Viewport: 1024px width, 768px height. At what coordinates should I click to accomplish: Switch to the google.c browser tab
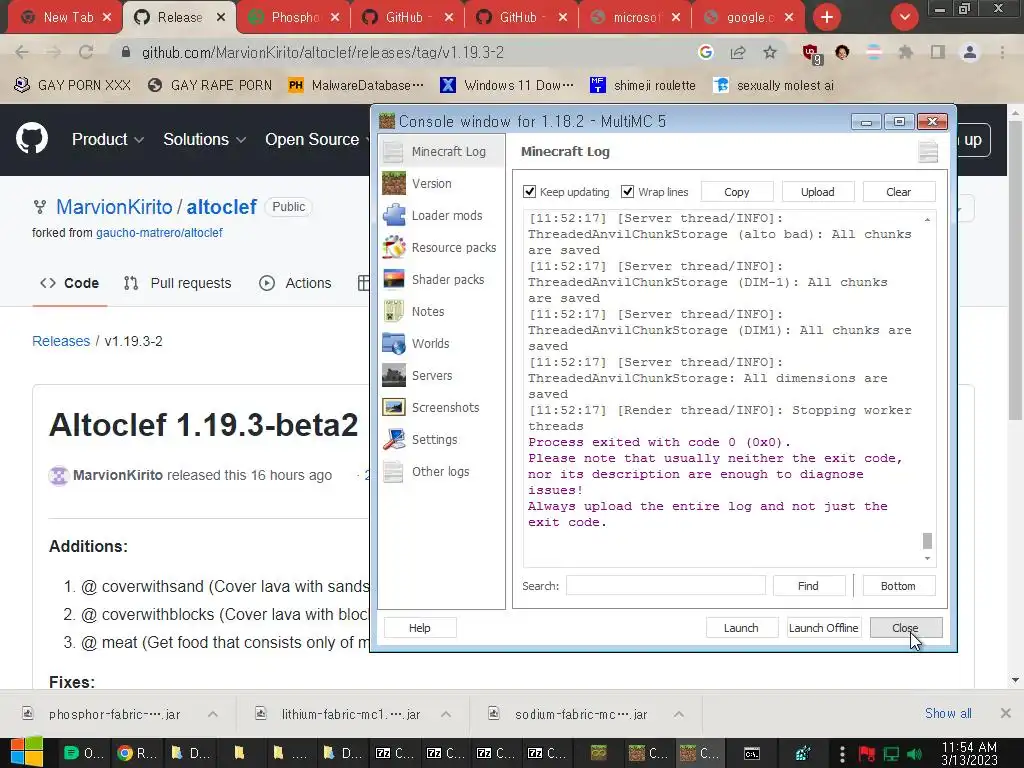coord(749,17)
